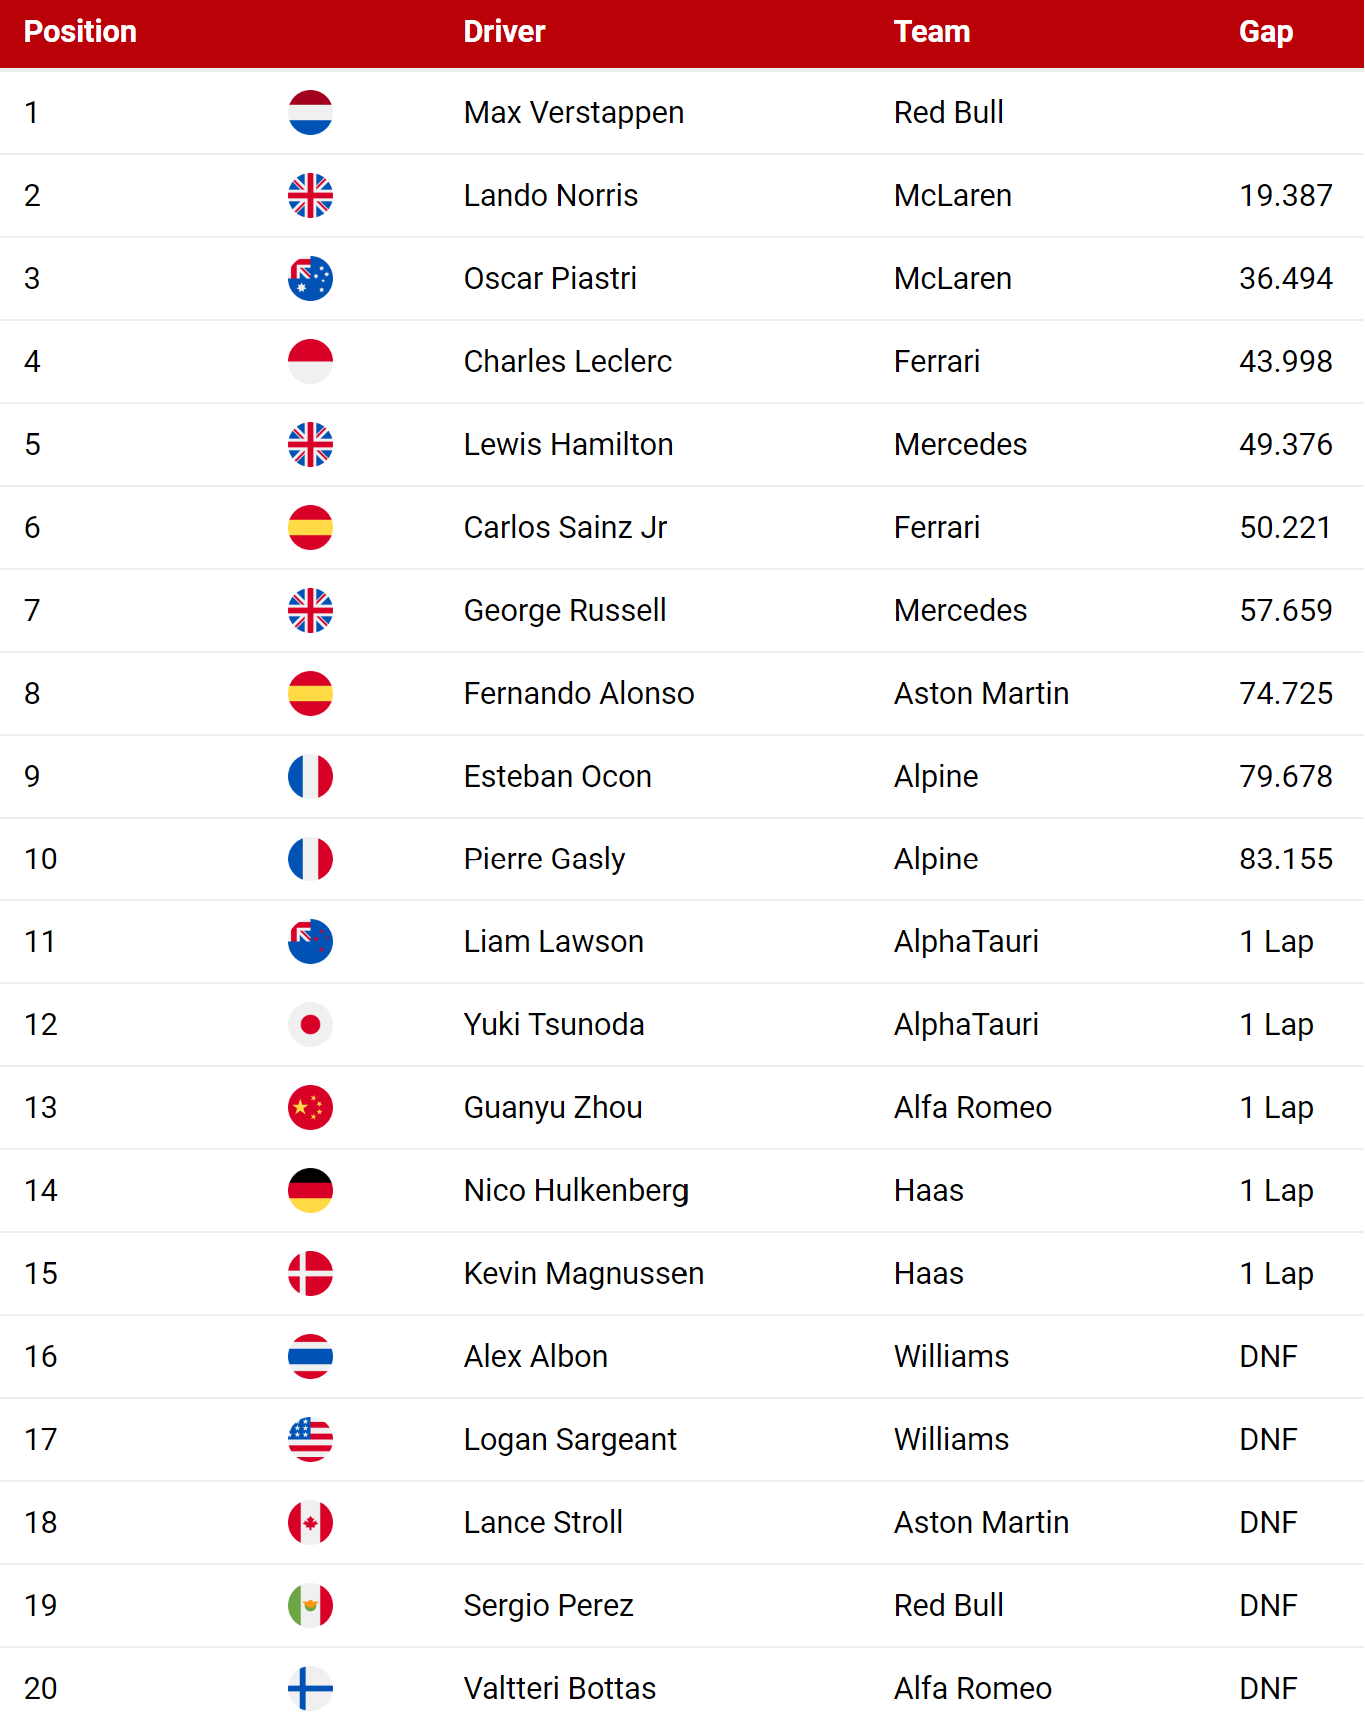Image resolution: width=1365 pixels, height=1725 pixels.
Task: Click the Netherlands flag beside Max Verstappen
Action: pos(310,112)
